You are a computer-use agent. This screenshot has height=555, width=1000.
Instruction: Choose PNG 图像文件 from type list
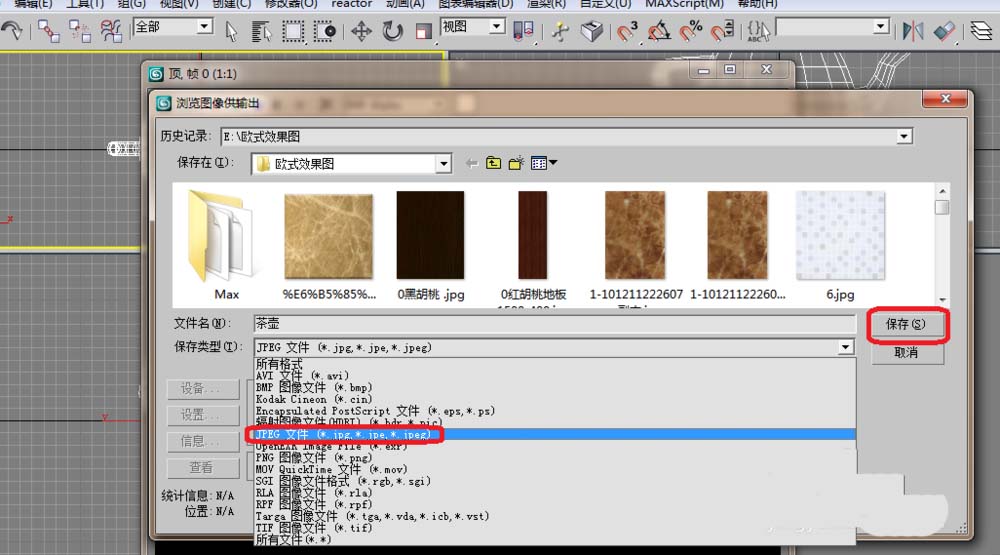click(x=314, y=457)
